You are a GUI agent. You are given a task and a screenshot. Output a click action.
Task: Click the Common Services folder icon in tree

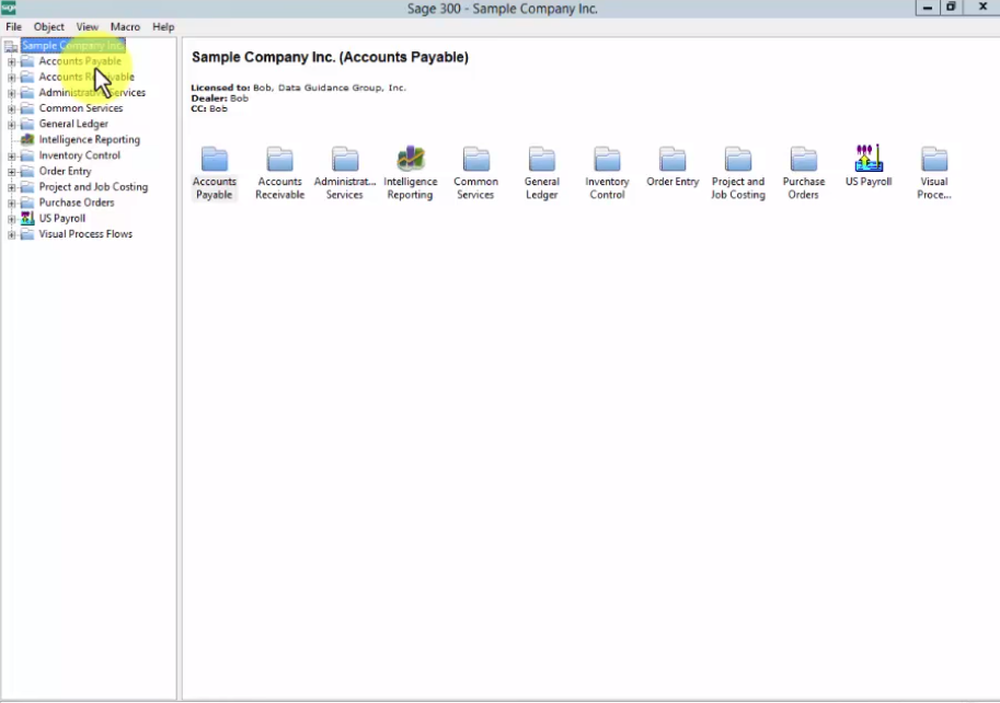pos(27,108)
